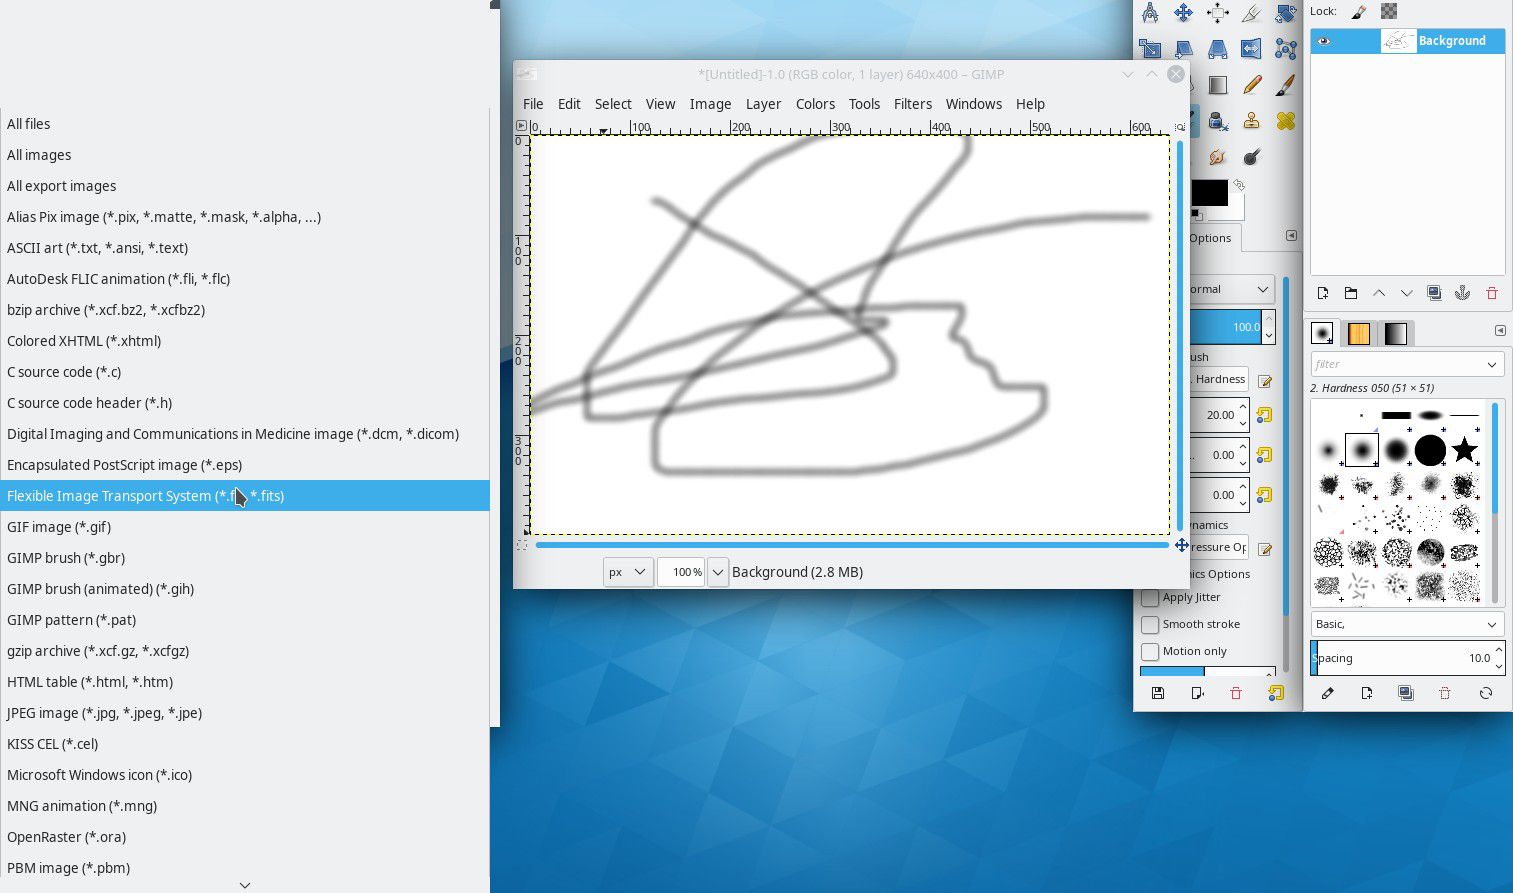Image resolution: width=1513 pixels, height=893 pixels.
Task: Open the ruler unit px dropdown
Action: click(629, 572)
